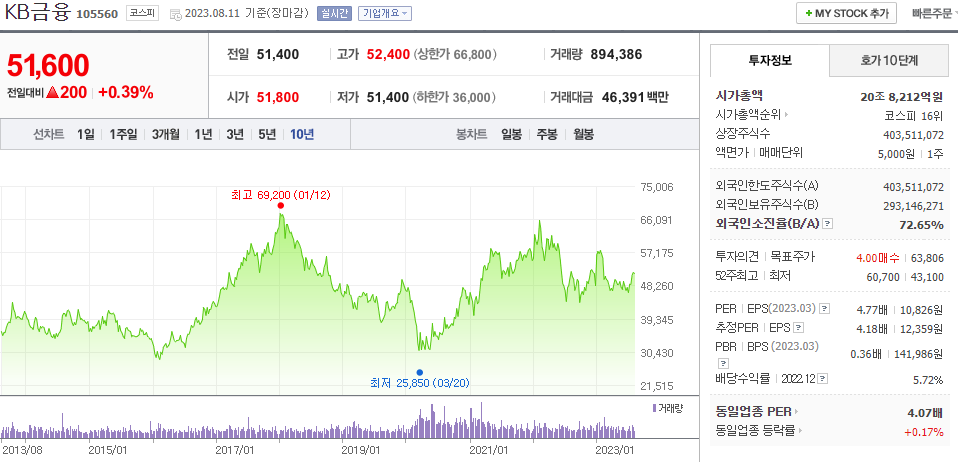Click the target price 63,806

click(927, 258)
